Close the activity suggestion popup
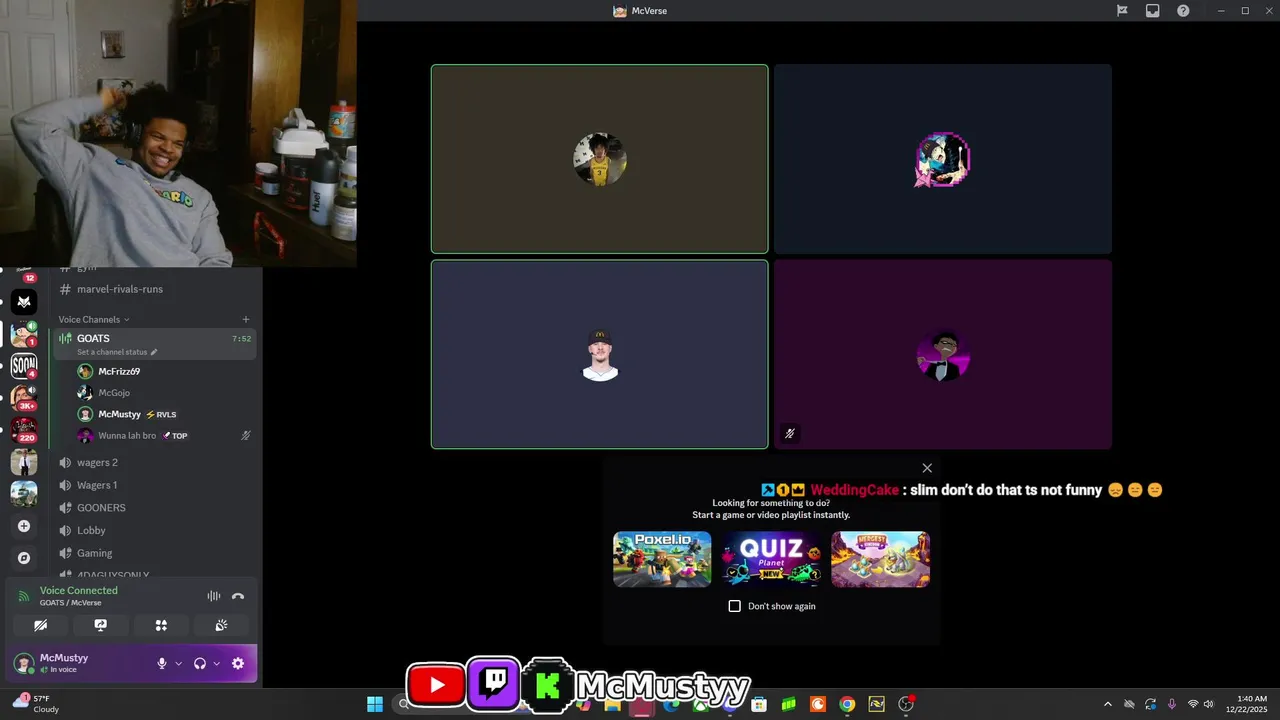The height and width of the screenshot is (720, 1280). (x=927, y=468)
